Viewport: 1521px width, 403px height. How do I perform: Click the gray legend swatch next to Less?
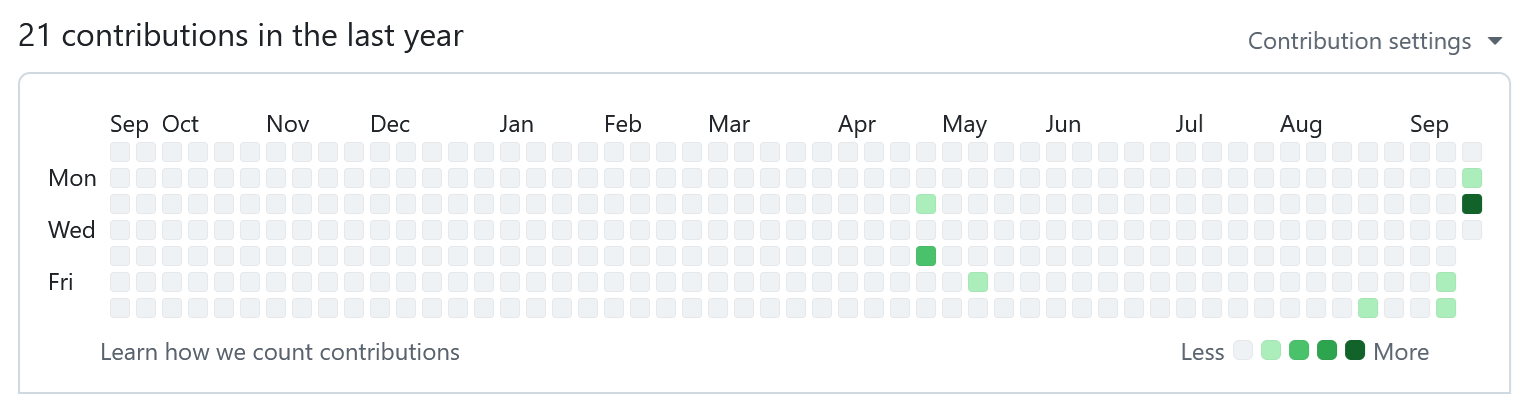1243,351
